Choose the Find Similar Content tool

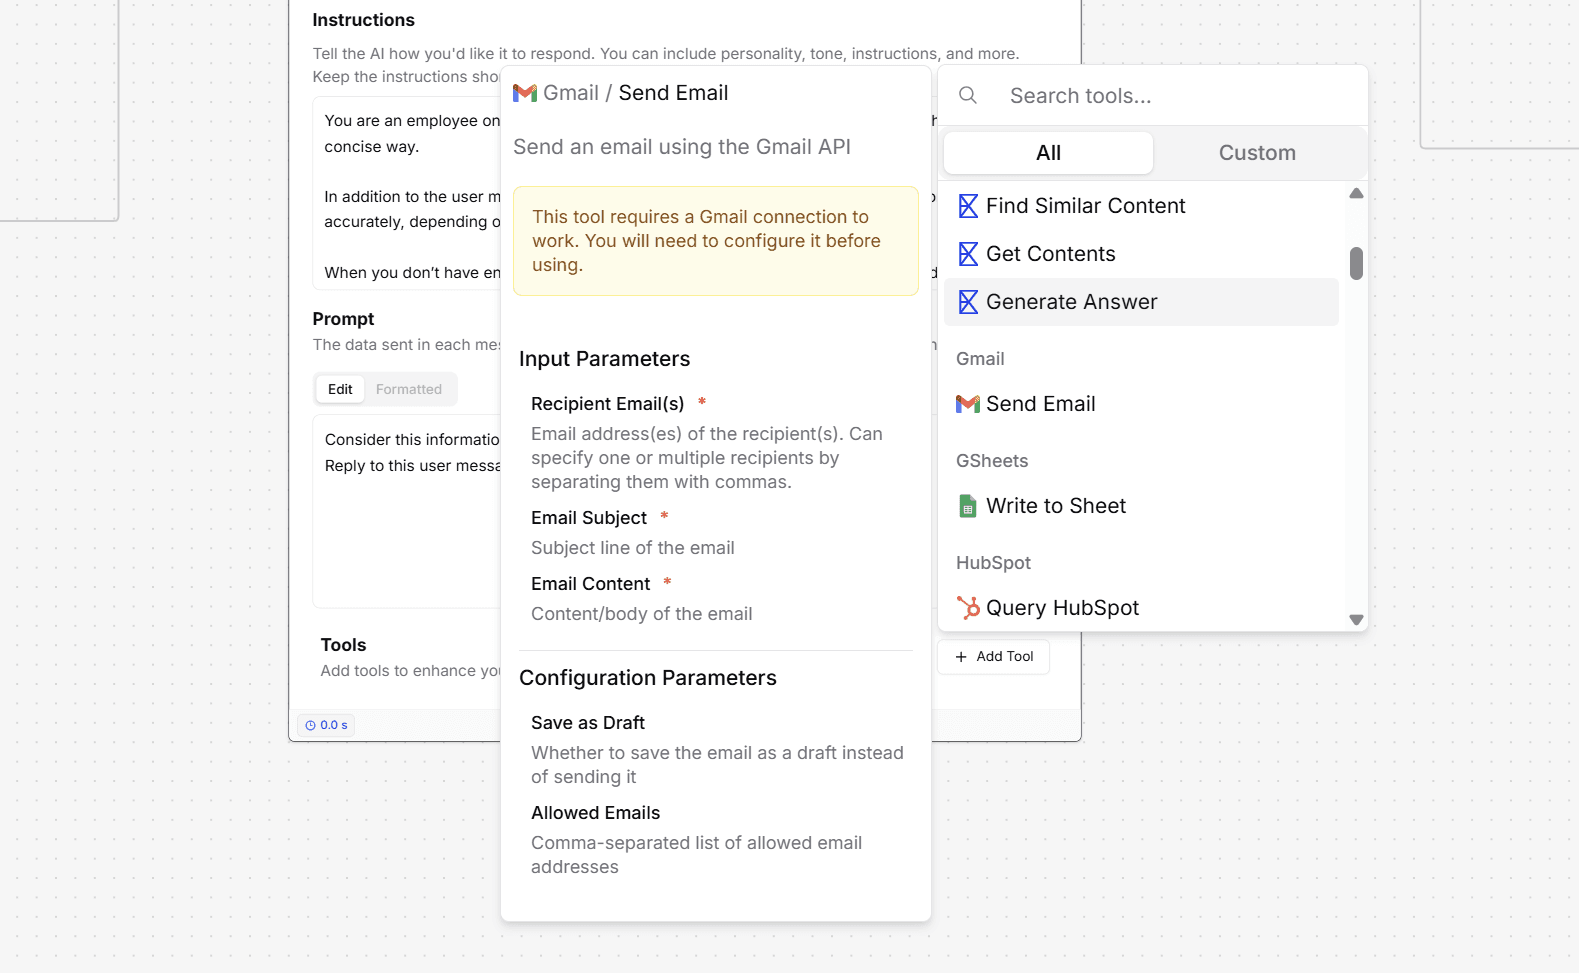pos(1141,206)
